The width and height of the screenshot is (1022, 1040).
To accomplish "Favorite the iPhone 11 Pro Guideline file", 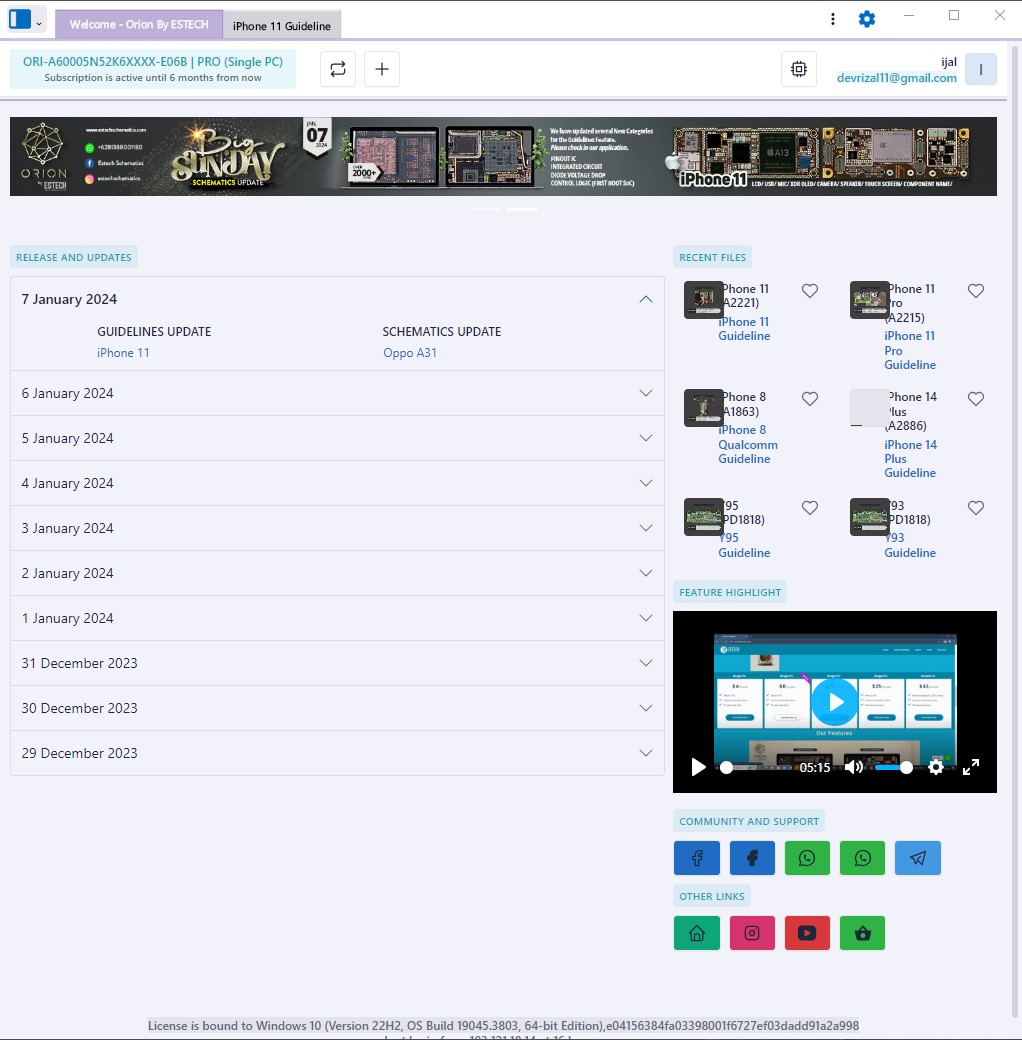I will click(x=976, y=291).
